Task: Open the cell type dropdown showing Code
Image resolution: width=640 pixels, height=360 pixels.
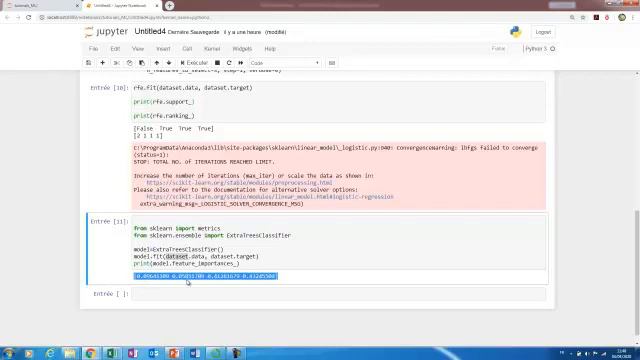Action: click(x=284, y=63)
